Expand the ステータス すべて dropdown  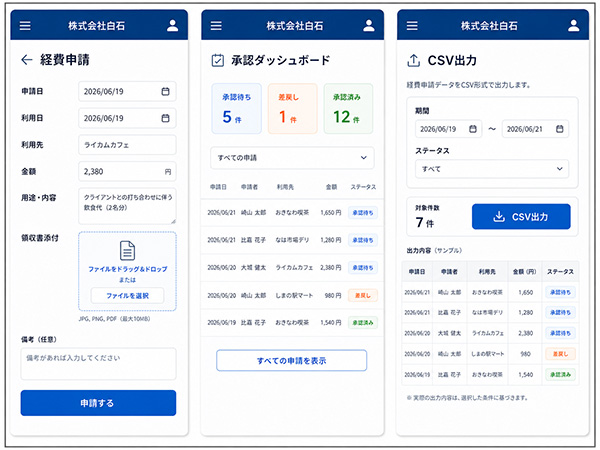coord(492,169)
